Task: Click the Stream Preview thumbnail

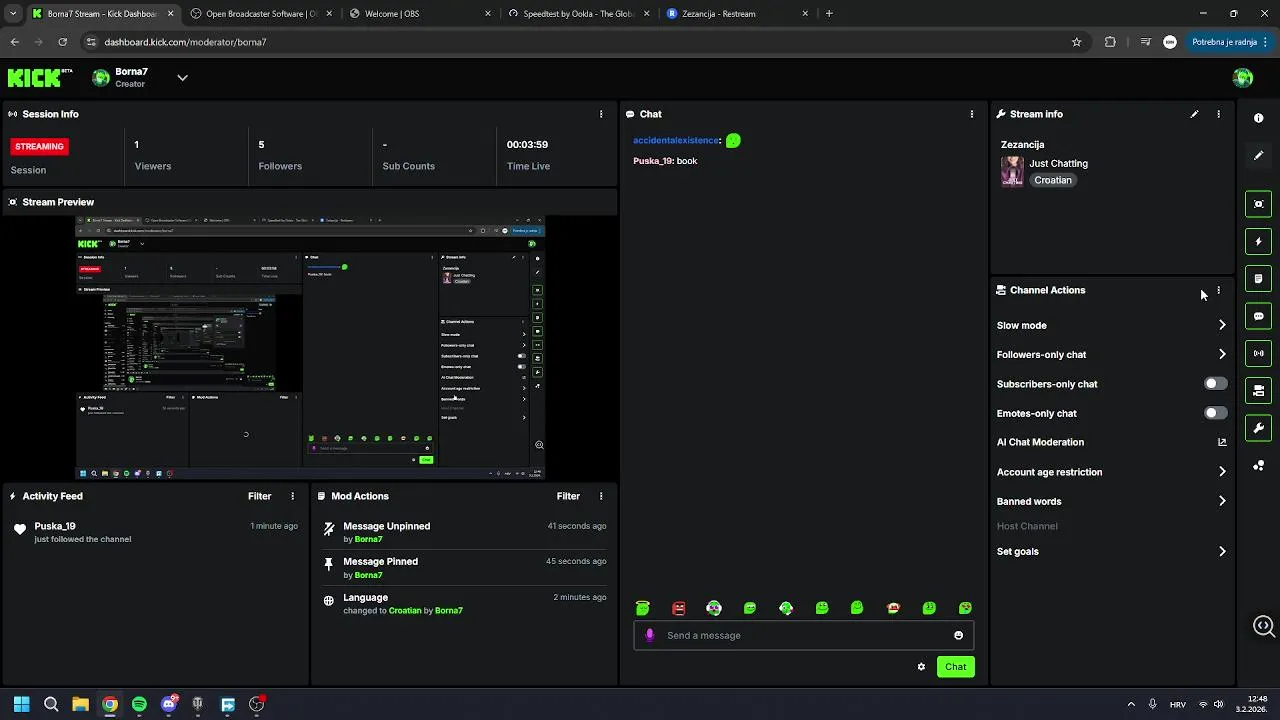Action: [310, 348]
